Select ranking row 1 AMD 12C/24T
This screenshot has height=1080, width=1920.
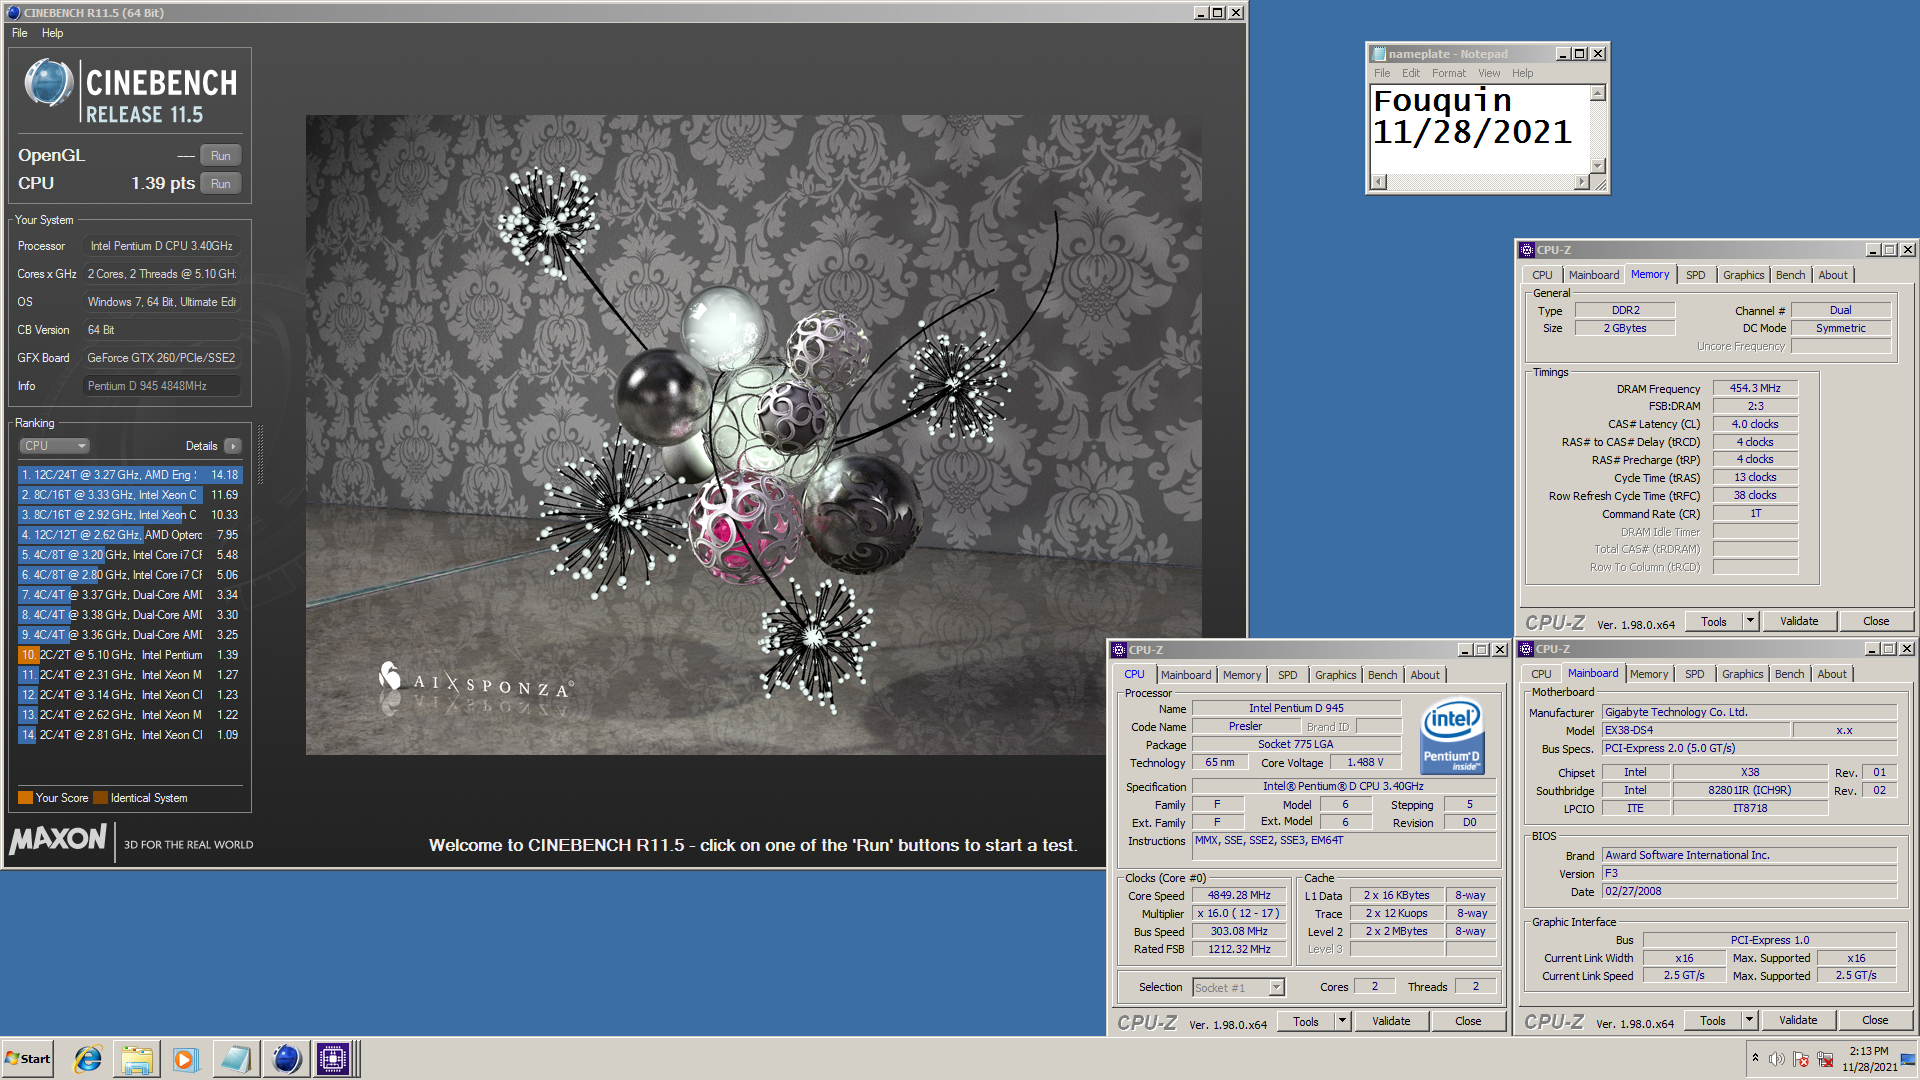[x=130, y=475]
